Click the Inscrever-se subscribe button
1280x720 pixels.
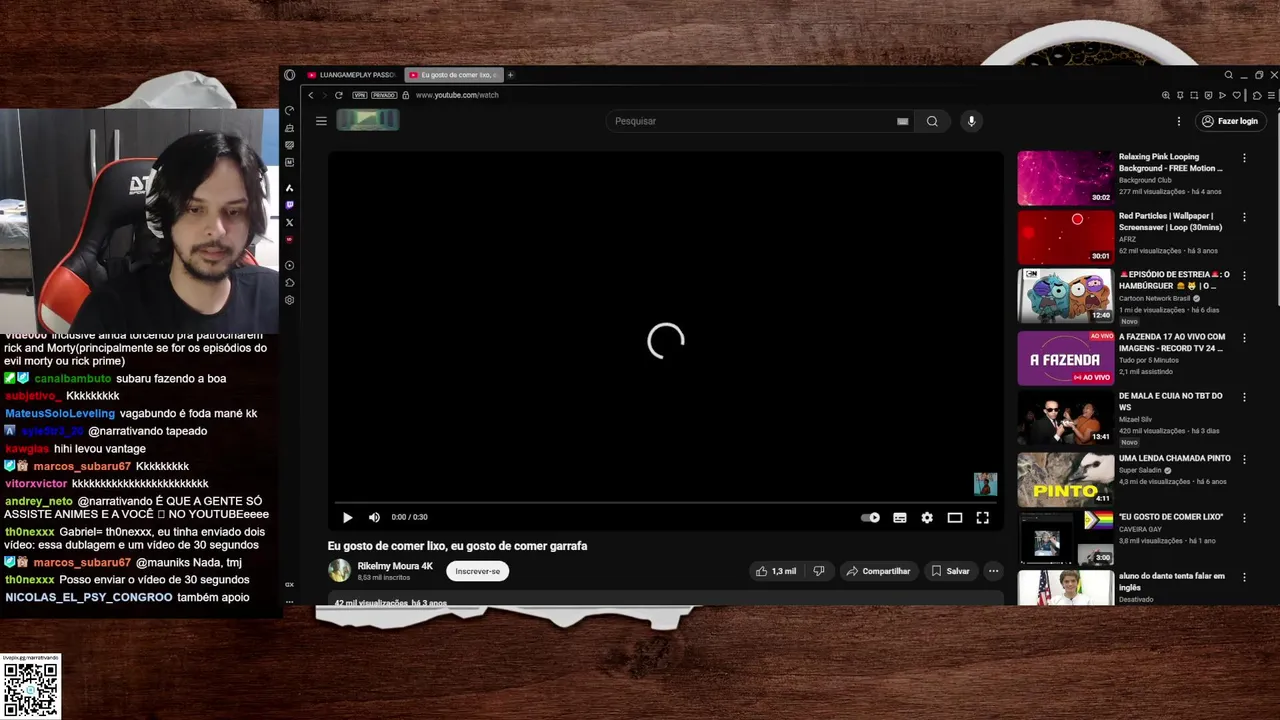click(478, 571)
